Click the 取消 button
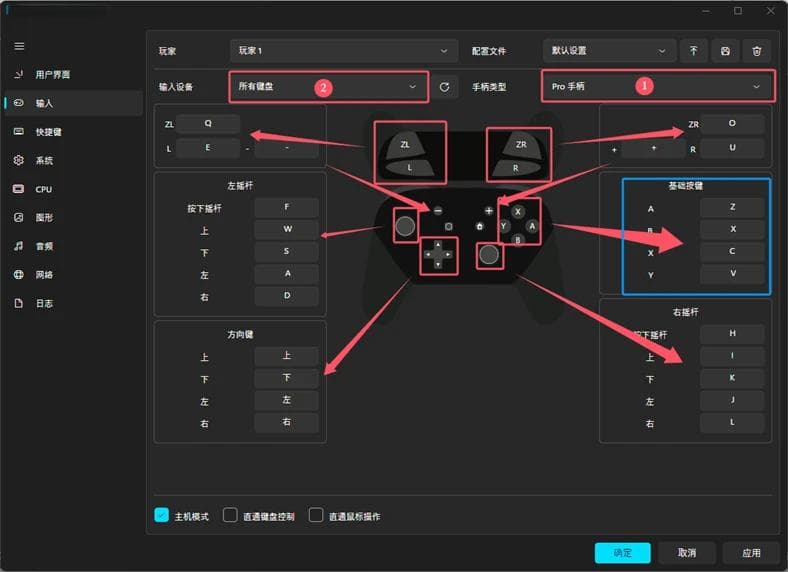 (687, 553)
